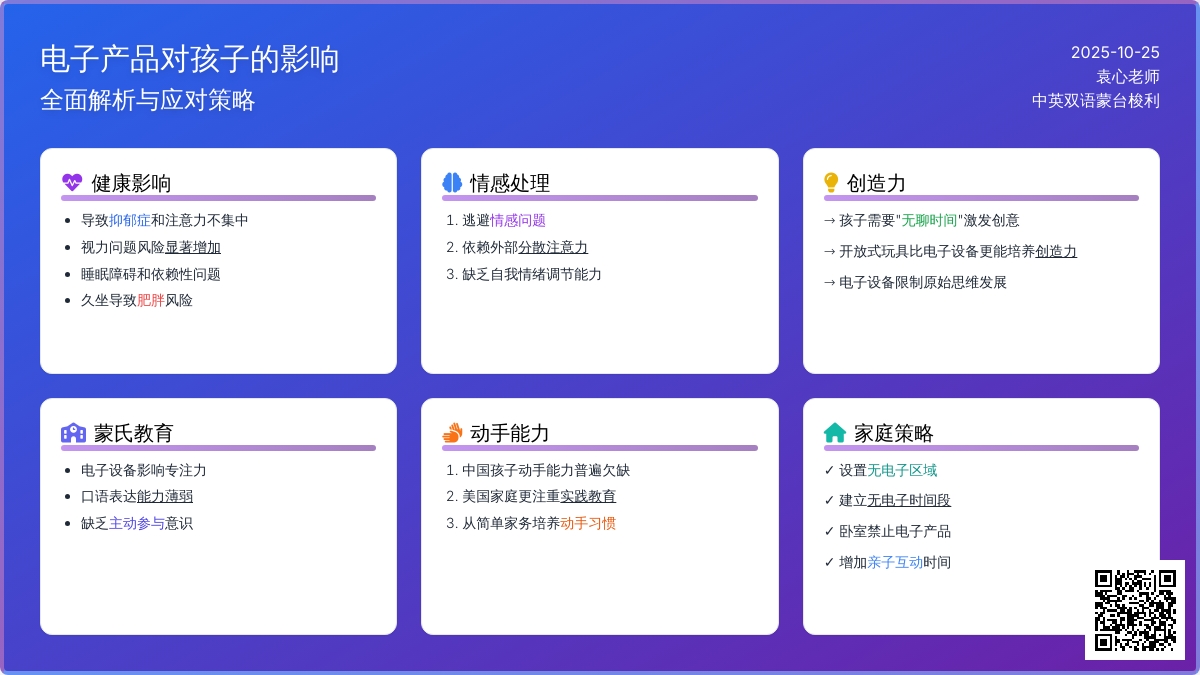Click the lightbulb icon beside 创造力
1200x675 pixels.
[831, 182]
